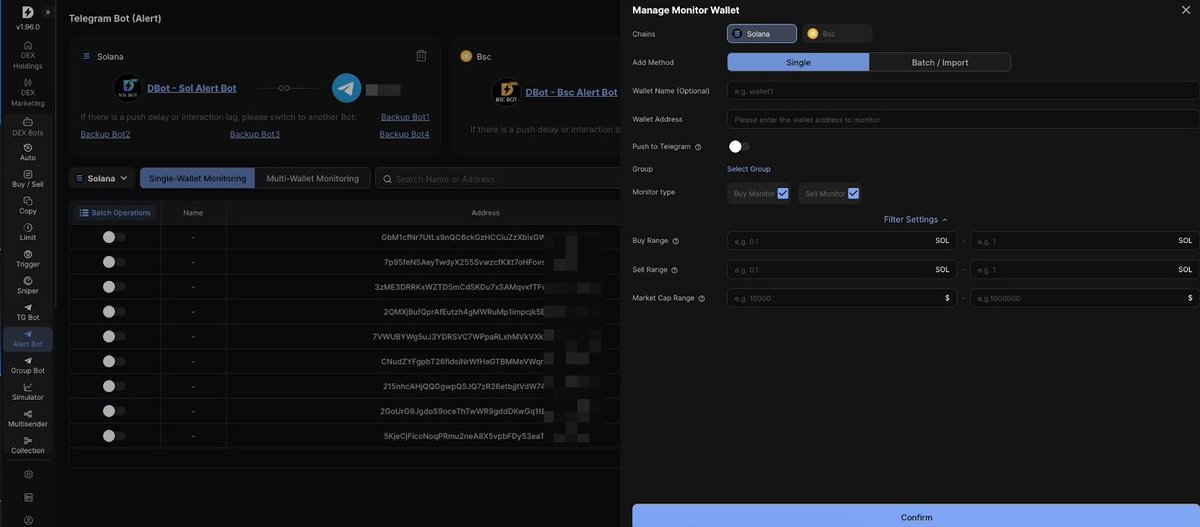Switch to Backup Bot4
This screenshot has width=1200, height=527.
(x=405, y=134)
